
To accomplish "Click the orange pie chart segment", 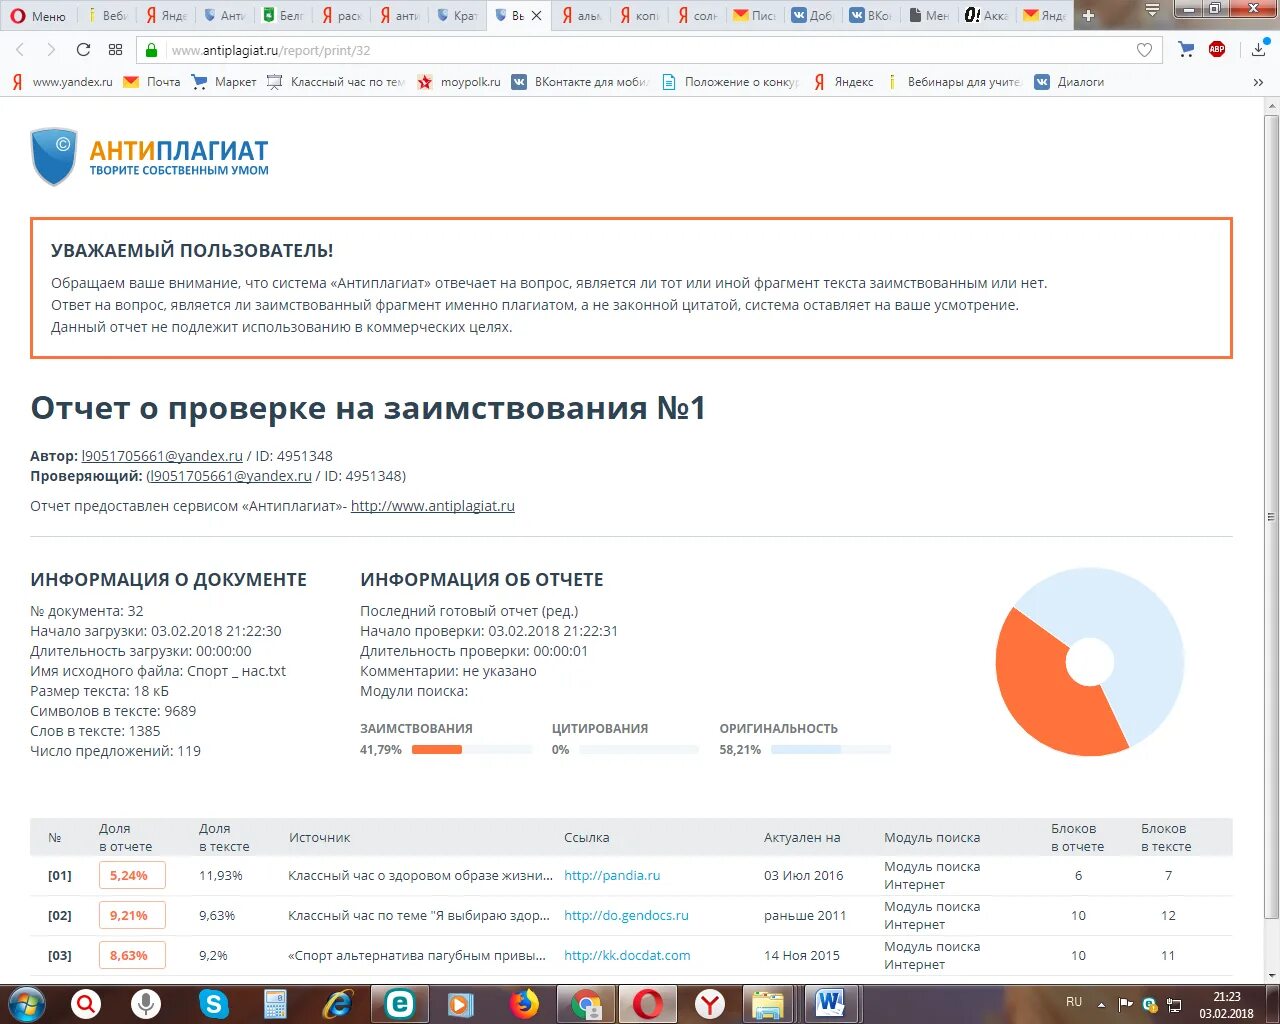I will [x=1040, y=690].
